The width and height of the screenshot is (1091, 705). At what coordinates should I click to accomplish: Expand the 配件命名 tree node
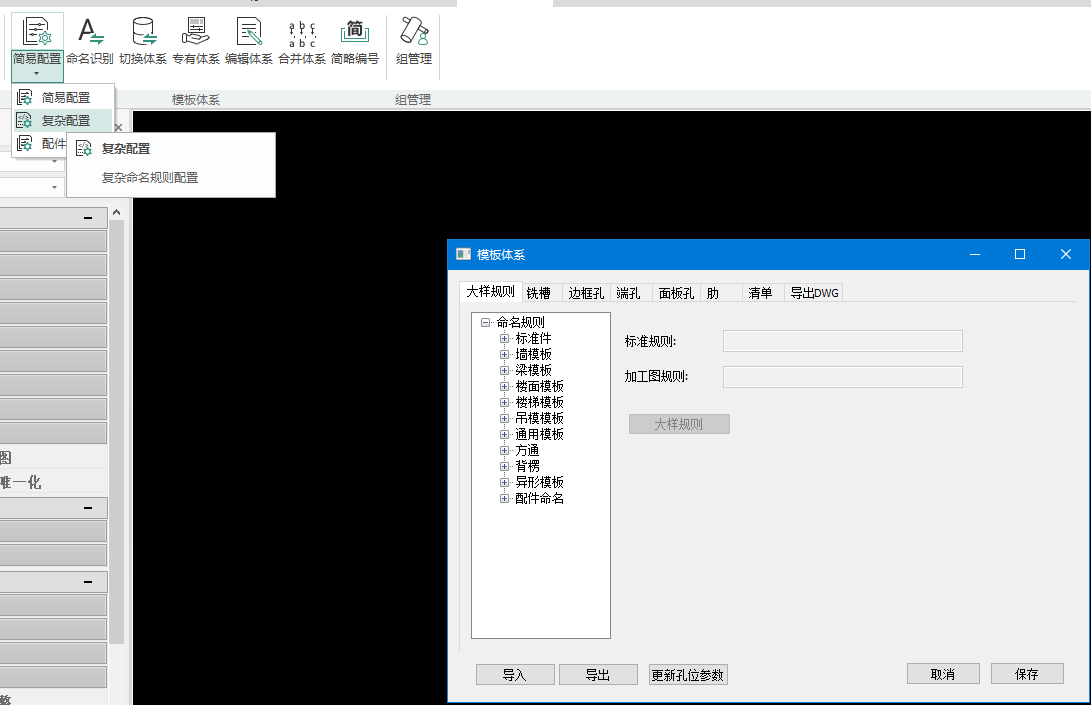(504, 498)
